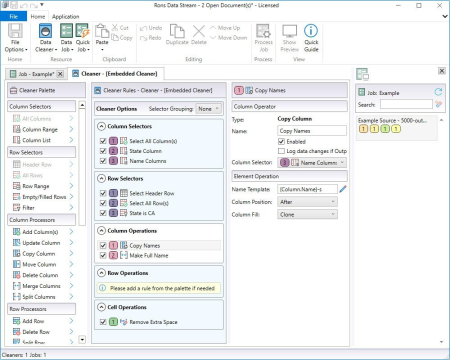Select Column Range in Cleaner Palette

click(40, 129)
